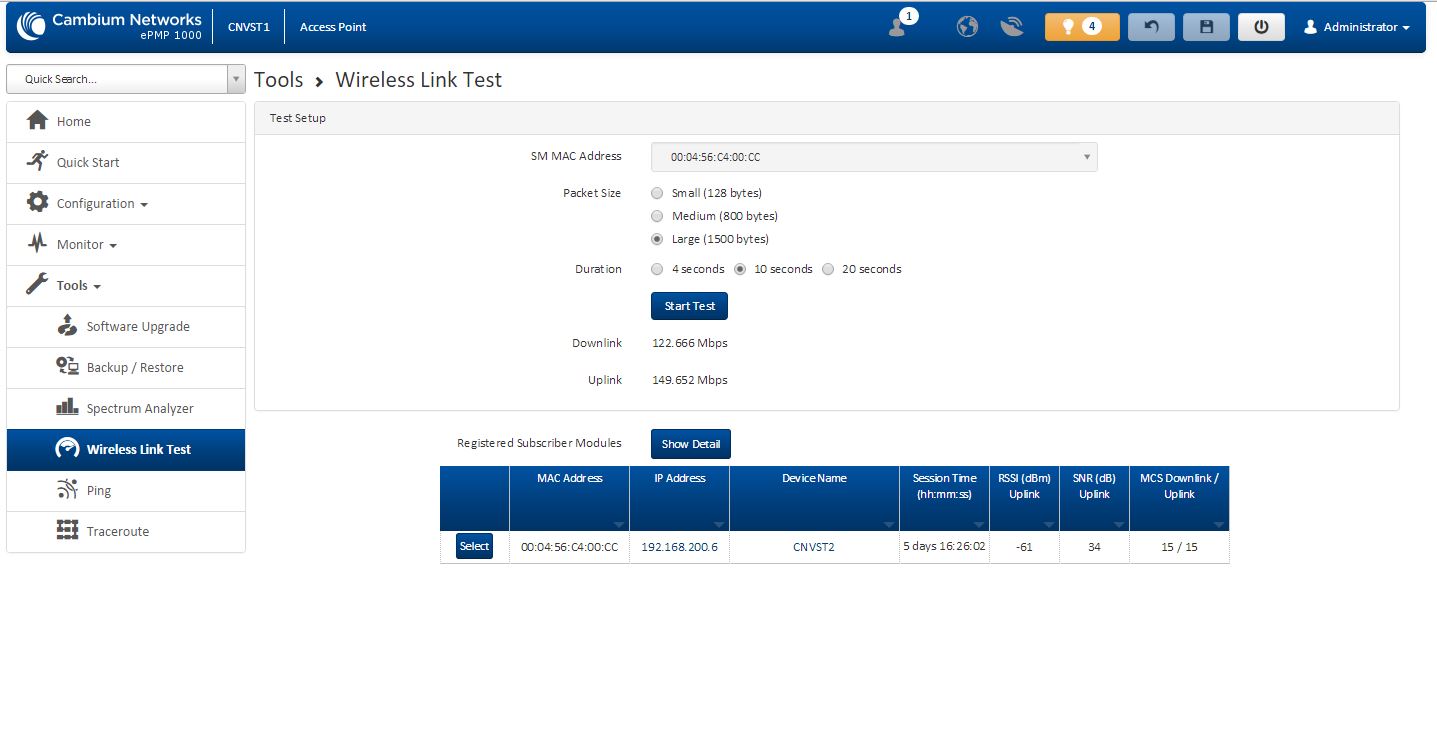
Task: Open Device Name column filter arrow
Action: [x=889, y=525]
